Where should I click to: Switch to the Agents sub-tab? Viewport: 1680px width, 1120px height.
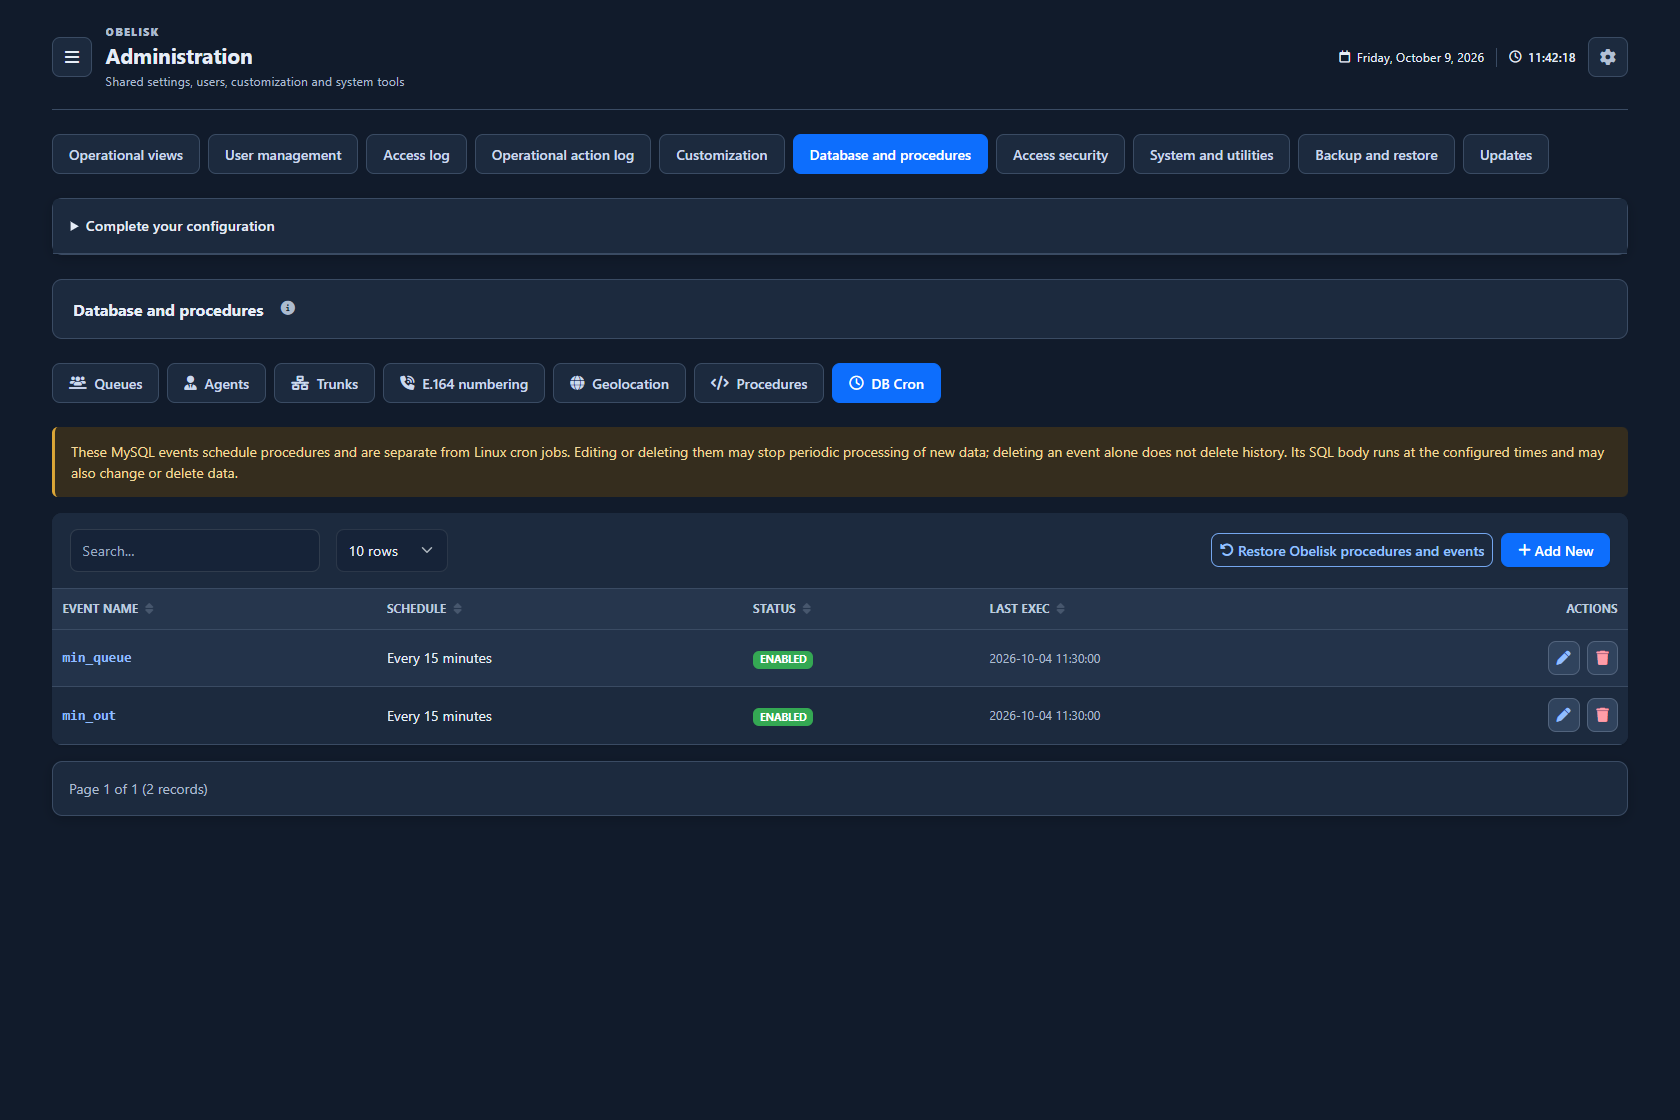[x=216, y=383]
